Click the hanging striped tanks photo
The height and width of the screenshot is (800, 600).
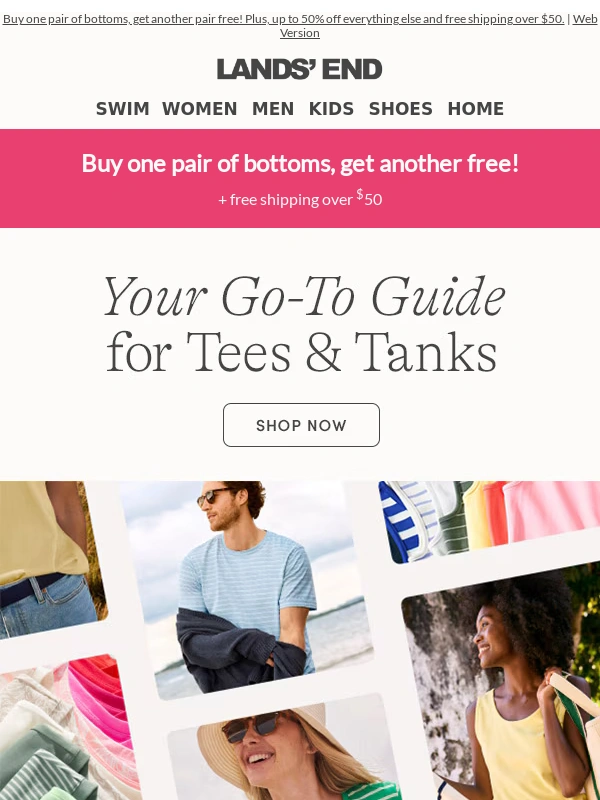click(490, 520)
